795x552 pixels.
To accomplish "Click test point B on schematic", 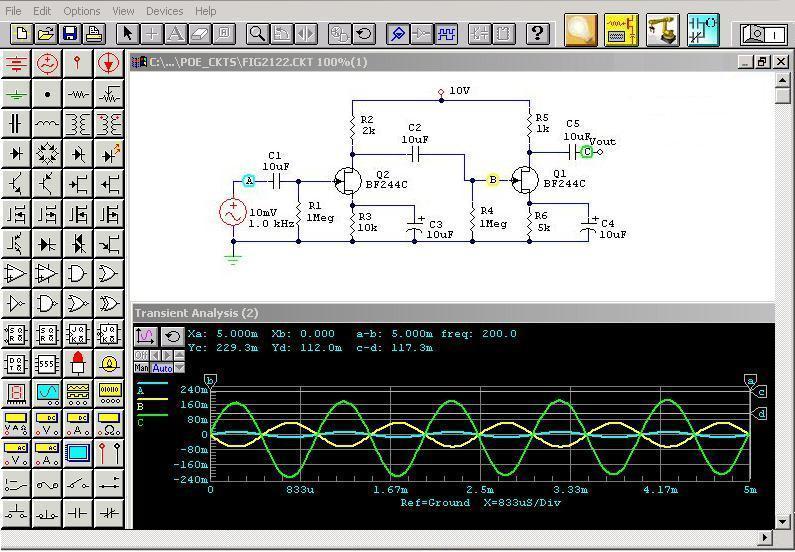I will coord(492,180).
